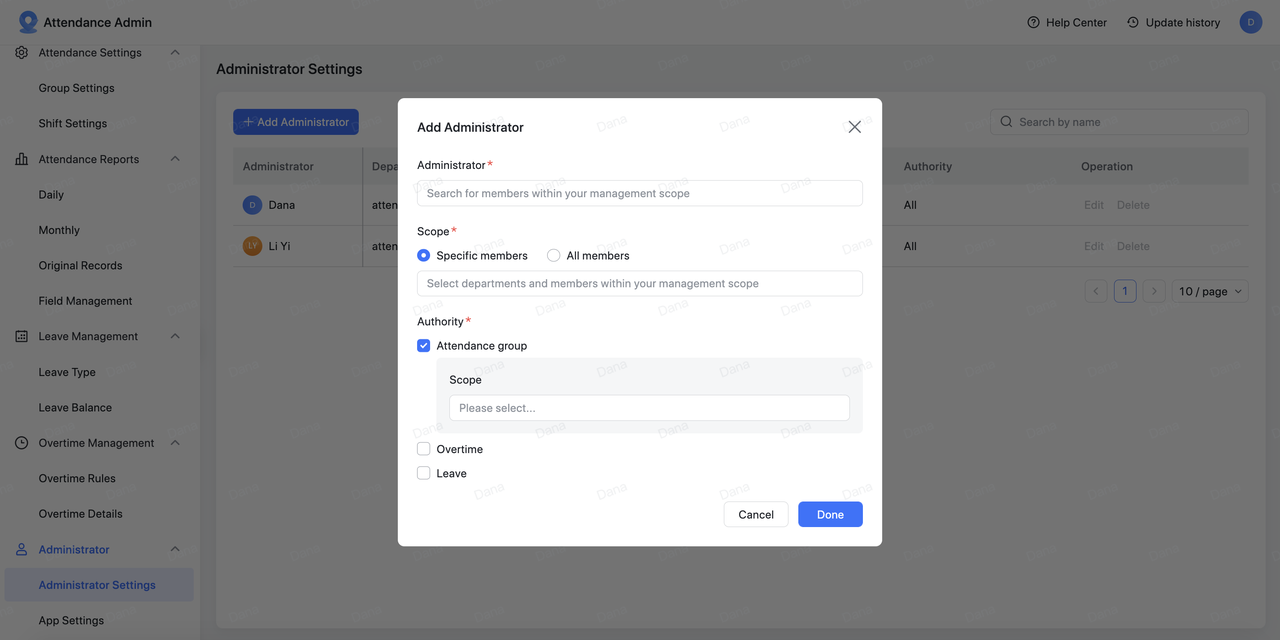1280x640 pixels.
Task: Open the Scope 'Please select...' dropdown
Action: [649, 408]
